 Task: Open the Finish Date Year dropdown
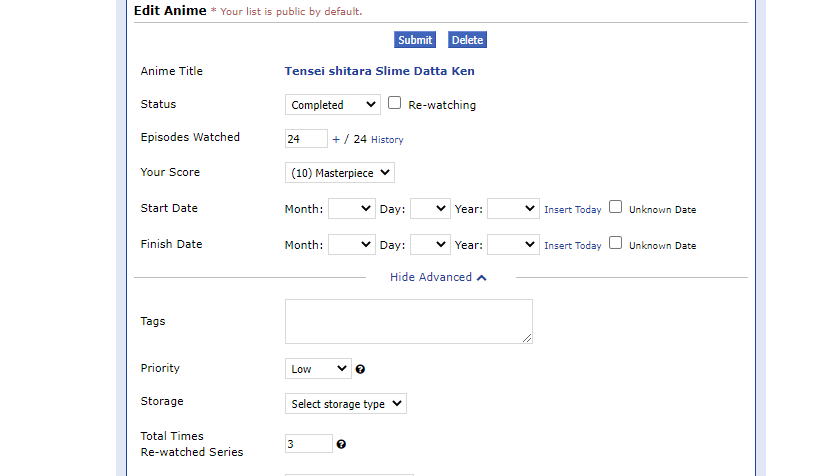pyautogui.click(x=513, y=244)
